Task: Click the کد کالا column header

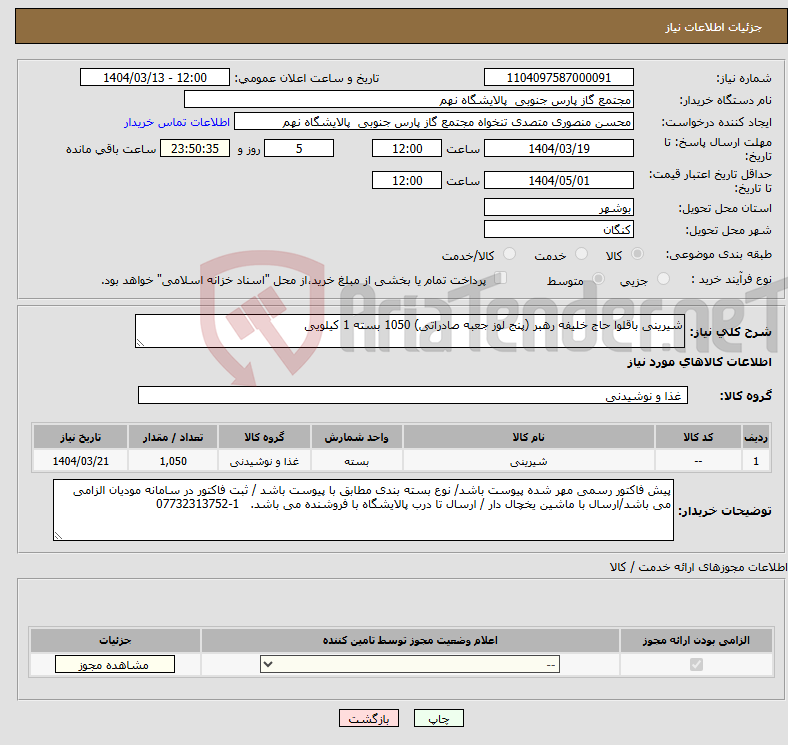Action: pyautogui.click(x=698, y=437)
